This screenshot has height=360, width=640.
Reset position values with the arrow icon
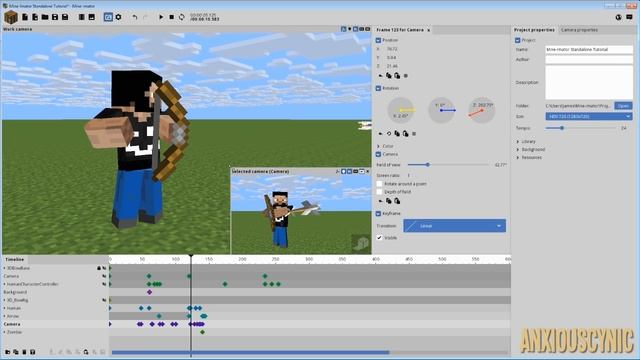tap(380, 76)
